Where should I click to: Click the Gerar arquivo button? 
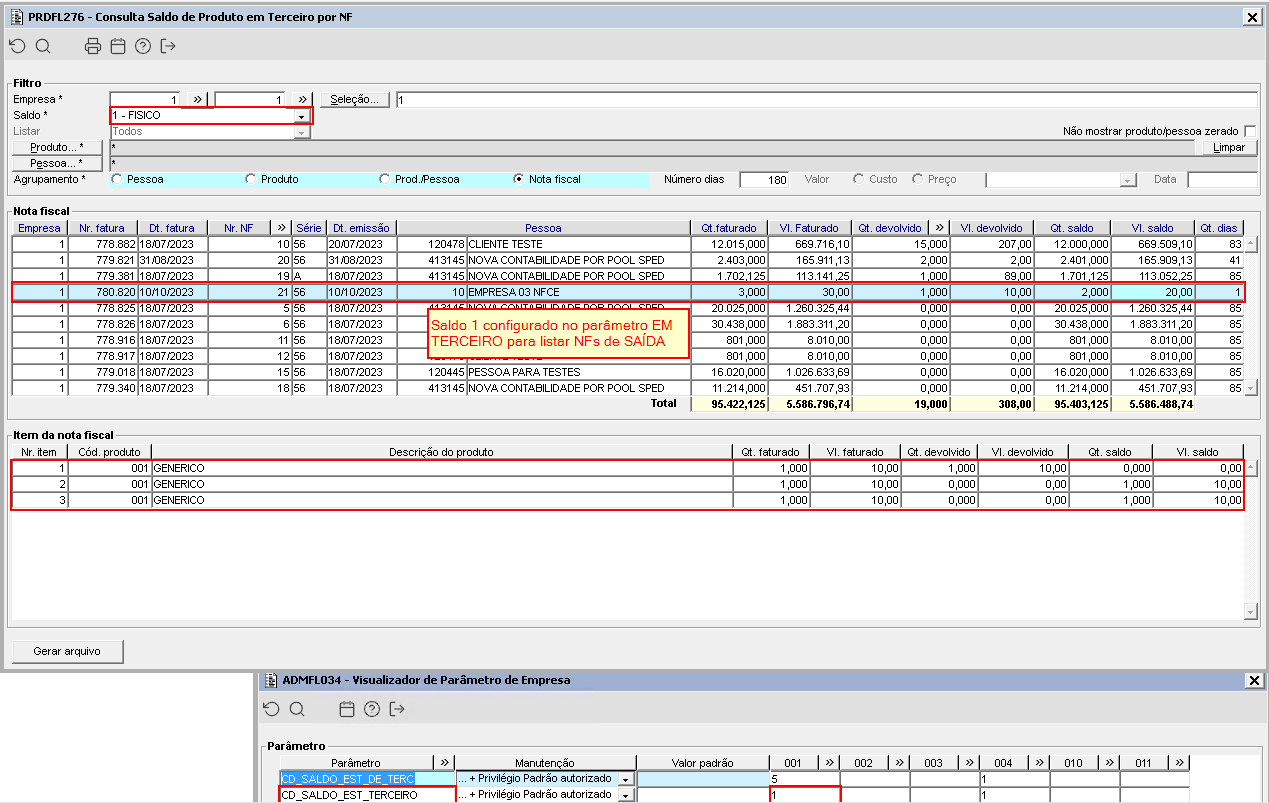click(67, 651)
